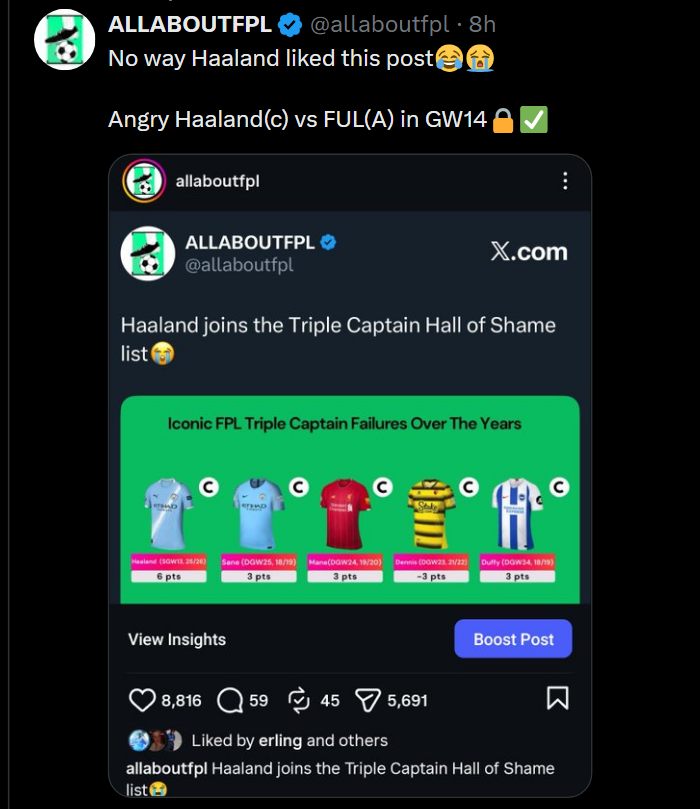Click the Boost Post button
The image size is (700, 809).
pyautogui.click(x=513, y=639)
